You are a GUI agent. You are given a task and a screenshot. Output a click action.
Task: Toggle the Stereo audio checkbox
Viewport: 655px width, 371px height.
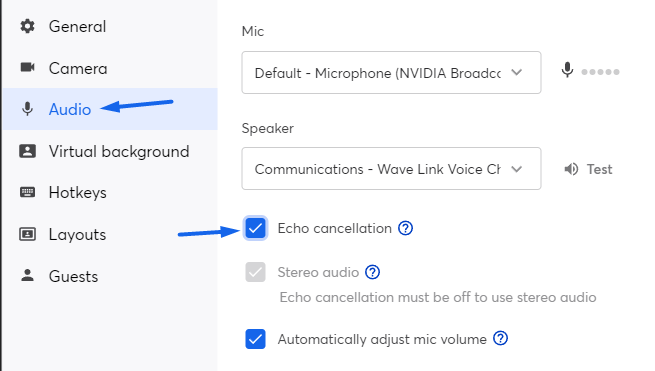[x=255, y=272]
